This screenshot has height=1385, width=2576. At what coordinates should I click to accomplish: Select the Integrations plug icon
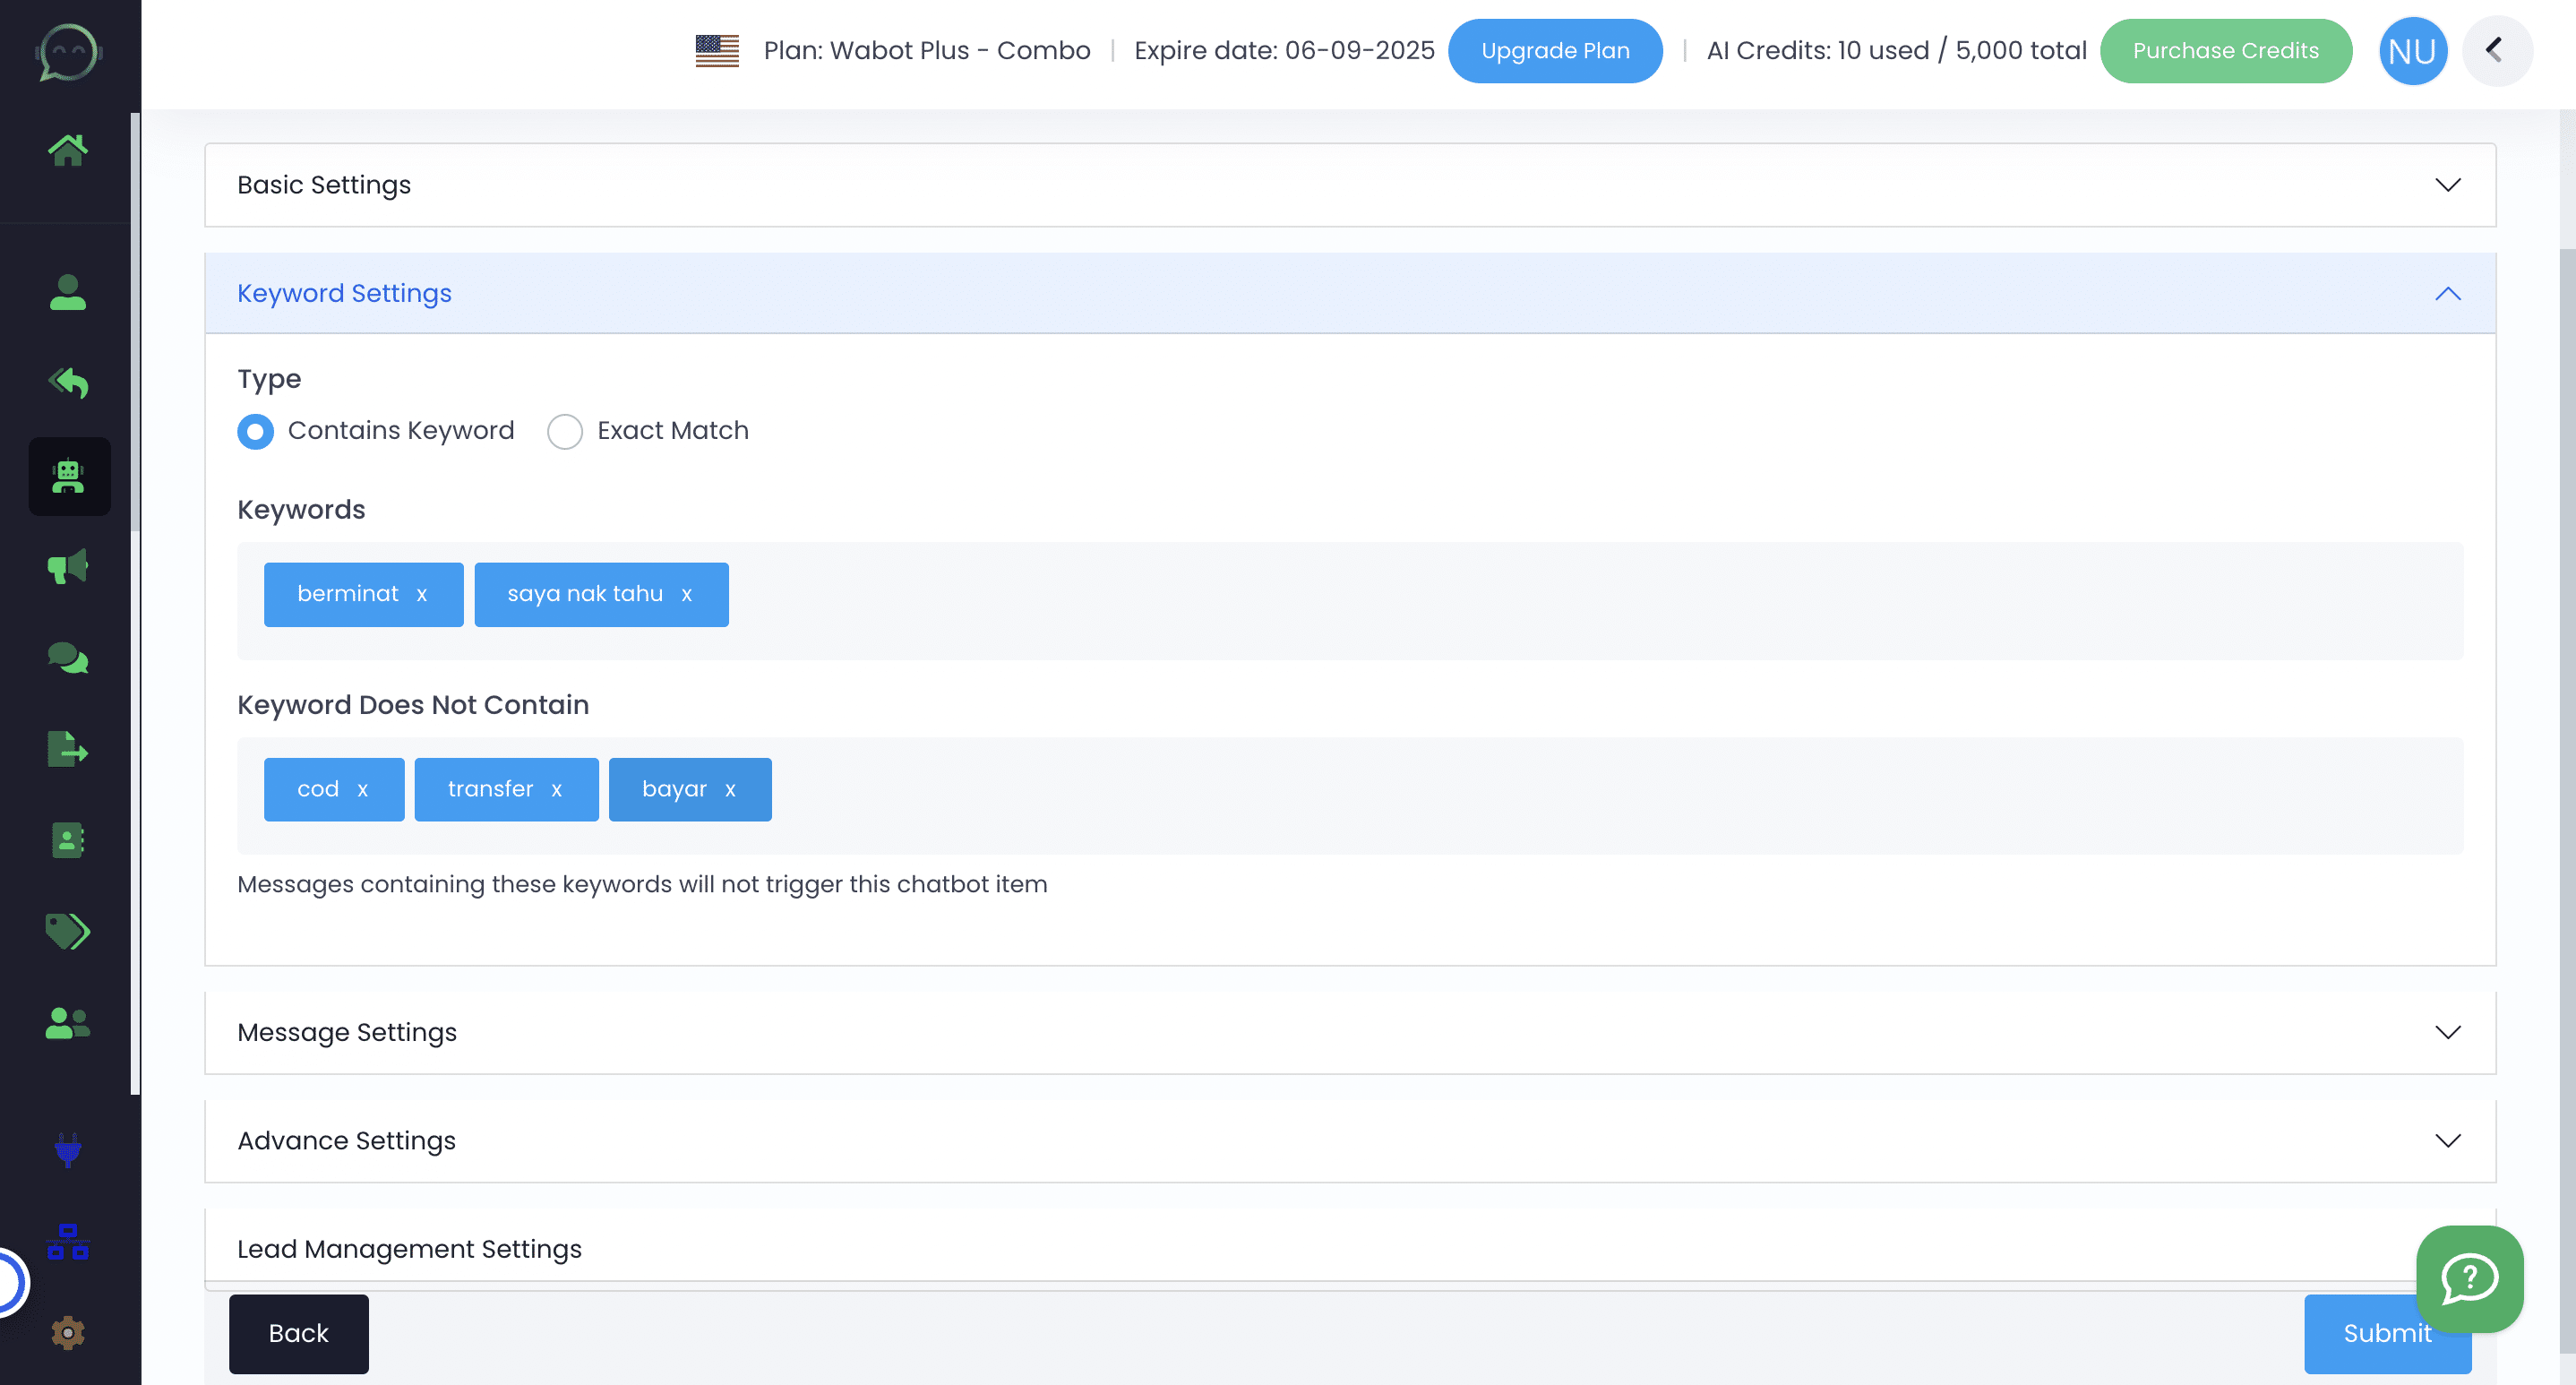(x=67, y=1150)
